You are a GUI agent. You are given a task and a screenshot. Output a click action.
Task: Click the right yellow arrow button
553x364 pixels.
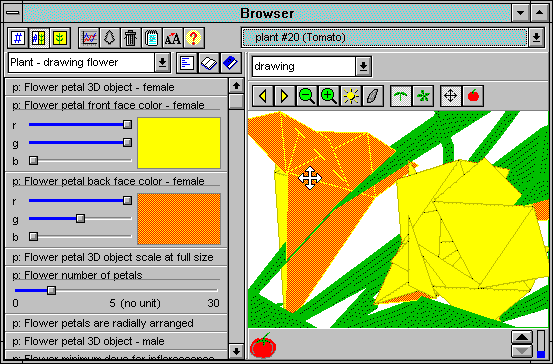pos(284,96)
